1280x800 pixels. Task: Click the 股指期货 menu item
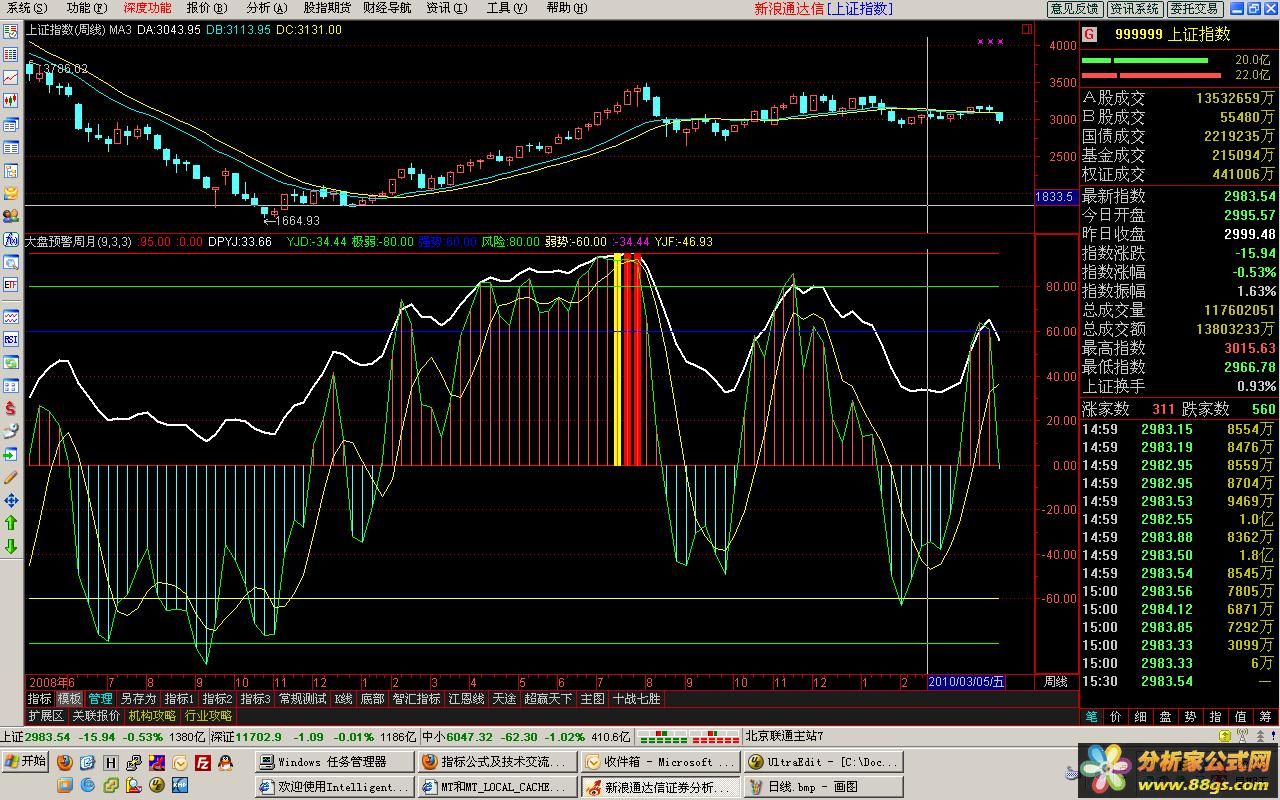(327, 8)
